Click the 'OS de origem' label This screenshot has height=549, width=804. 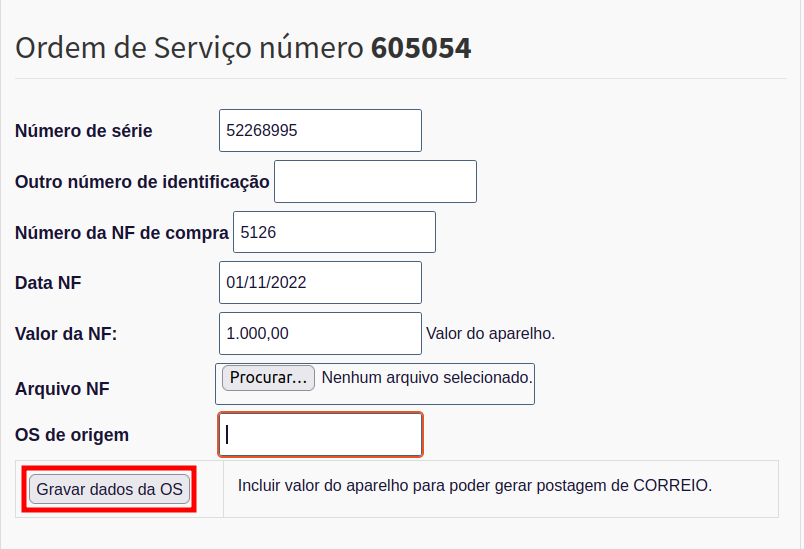(72, 435)
